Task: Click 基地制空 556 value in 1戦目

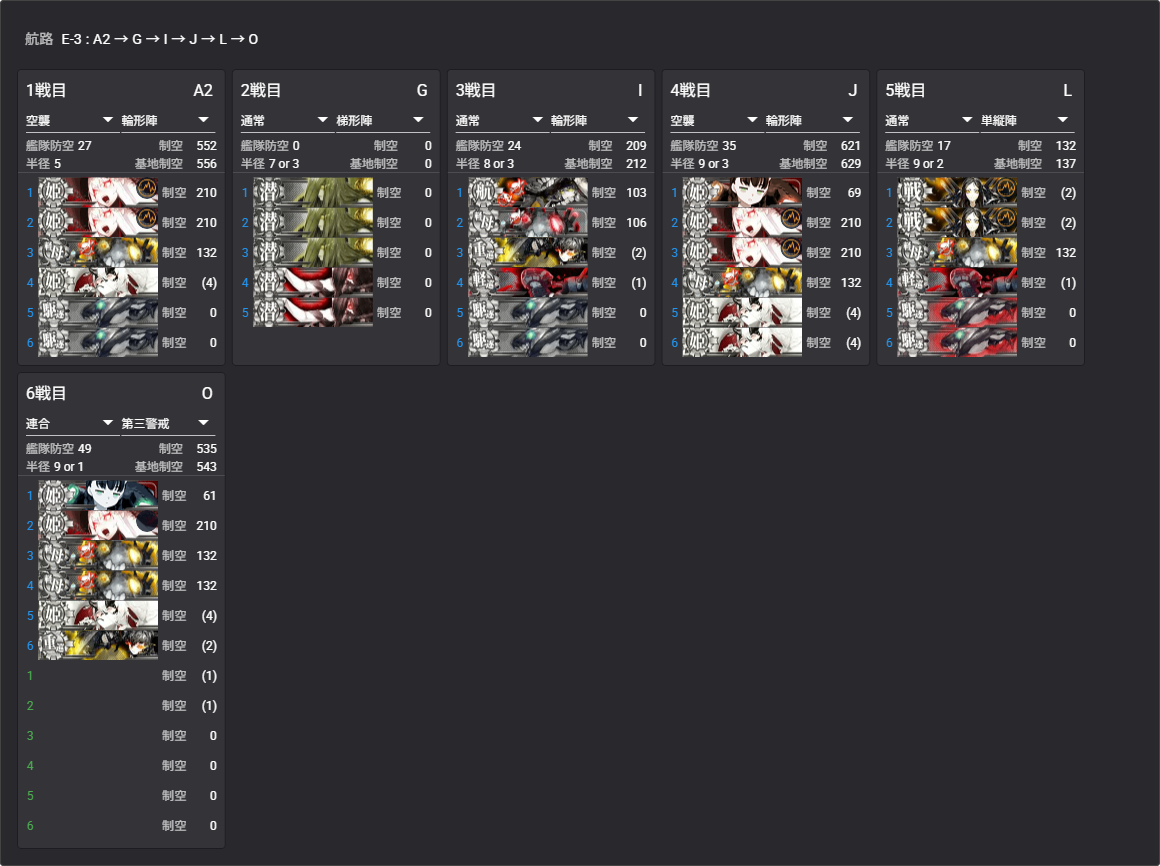Action: pyautogui.click(x=206, y=163)
